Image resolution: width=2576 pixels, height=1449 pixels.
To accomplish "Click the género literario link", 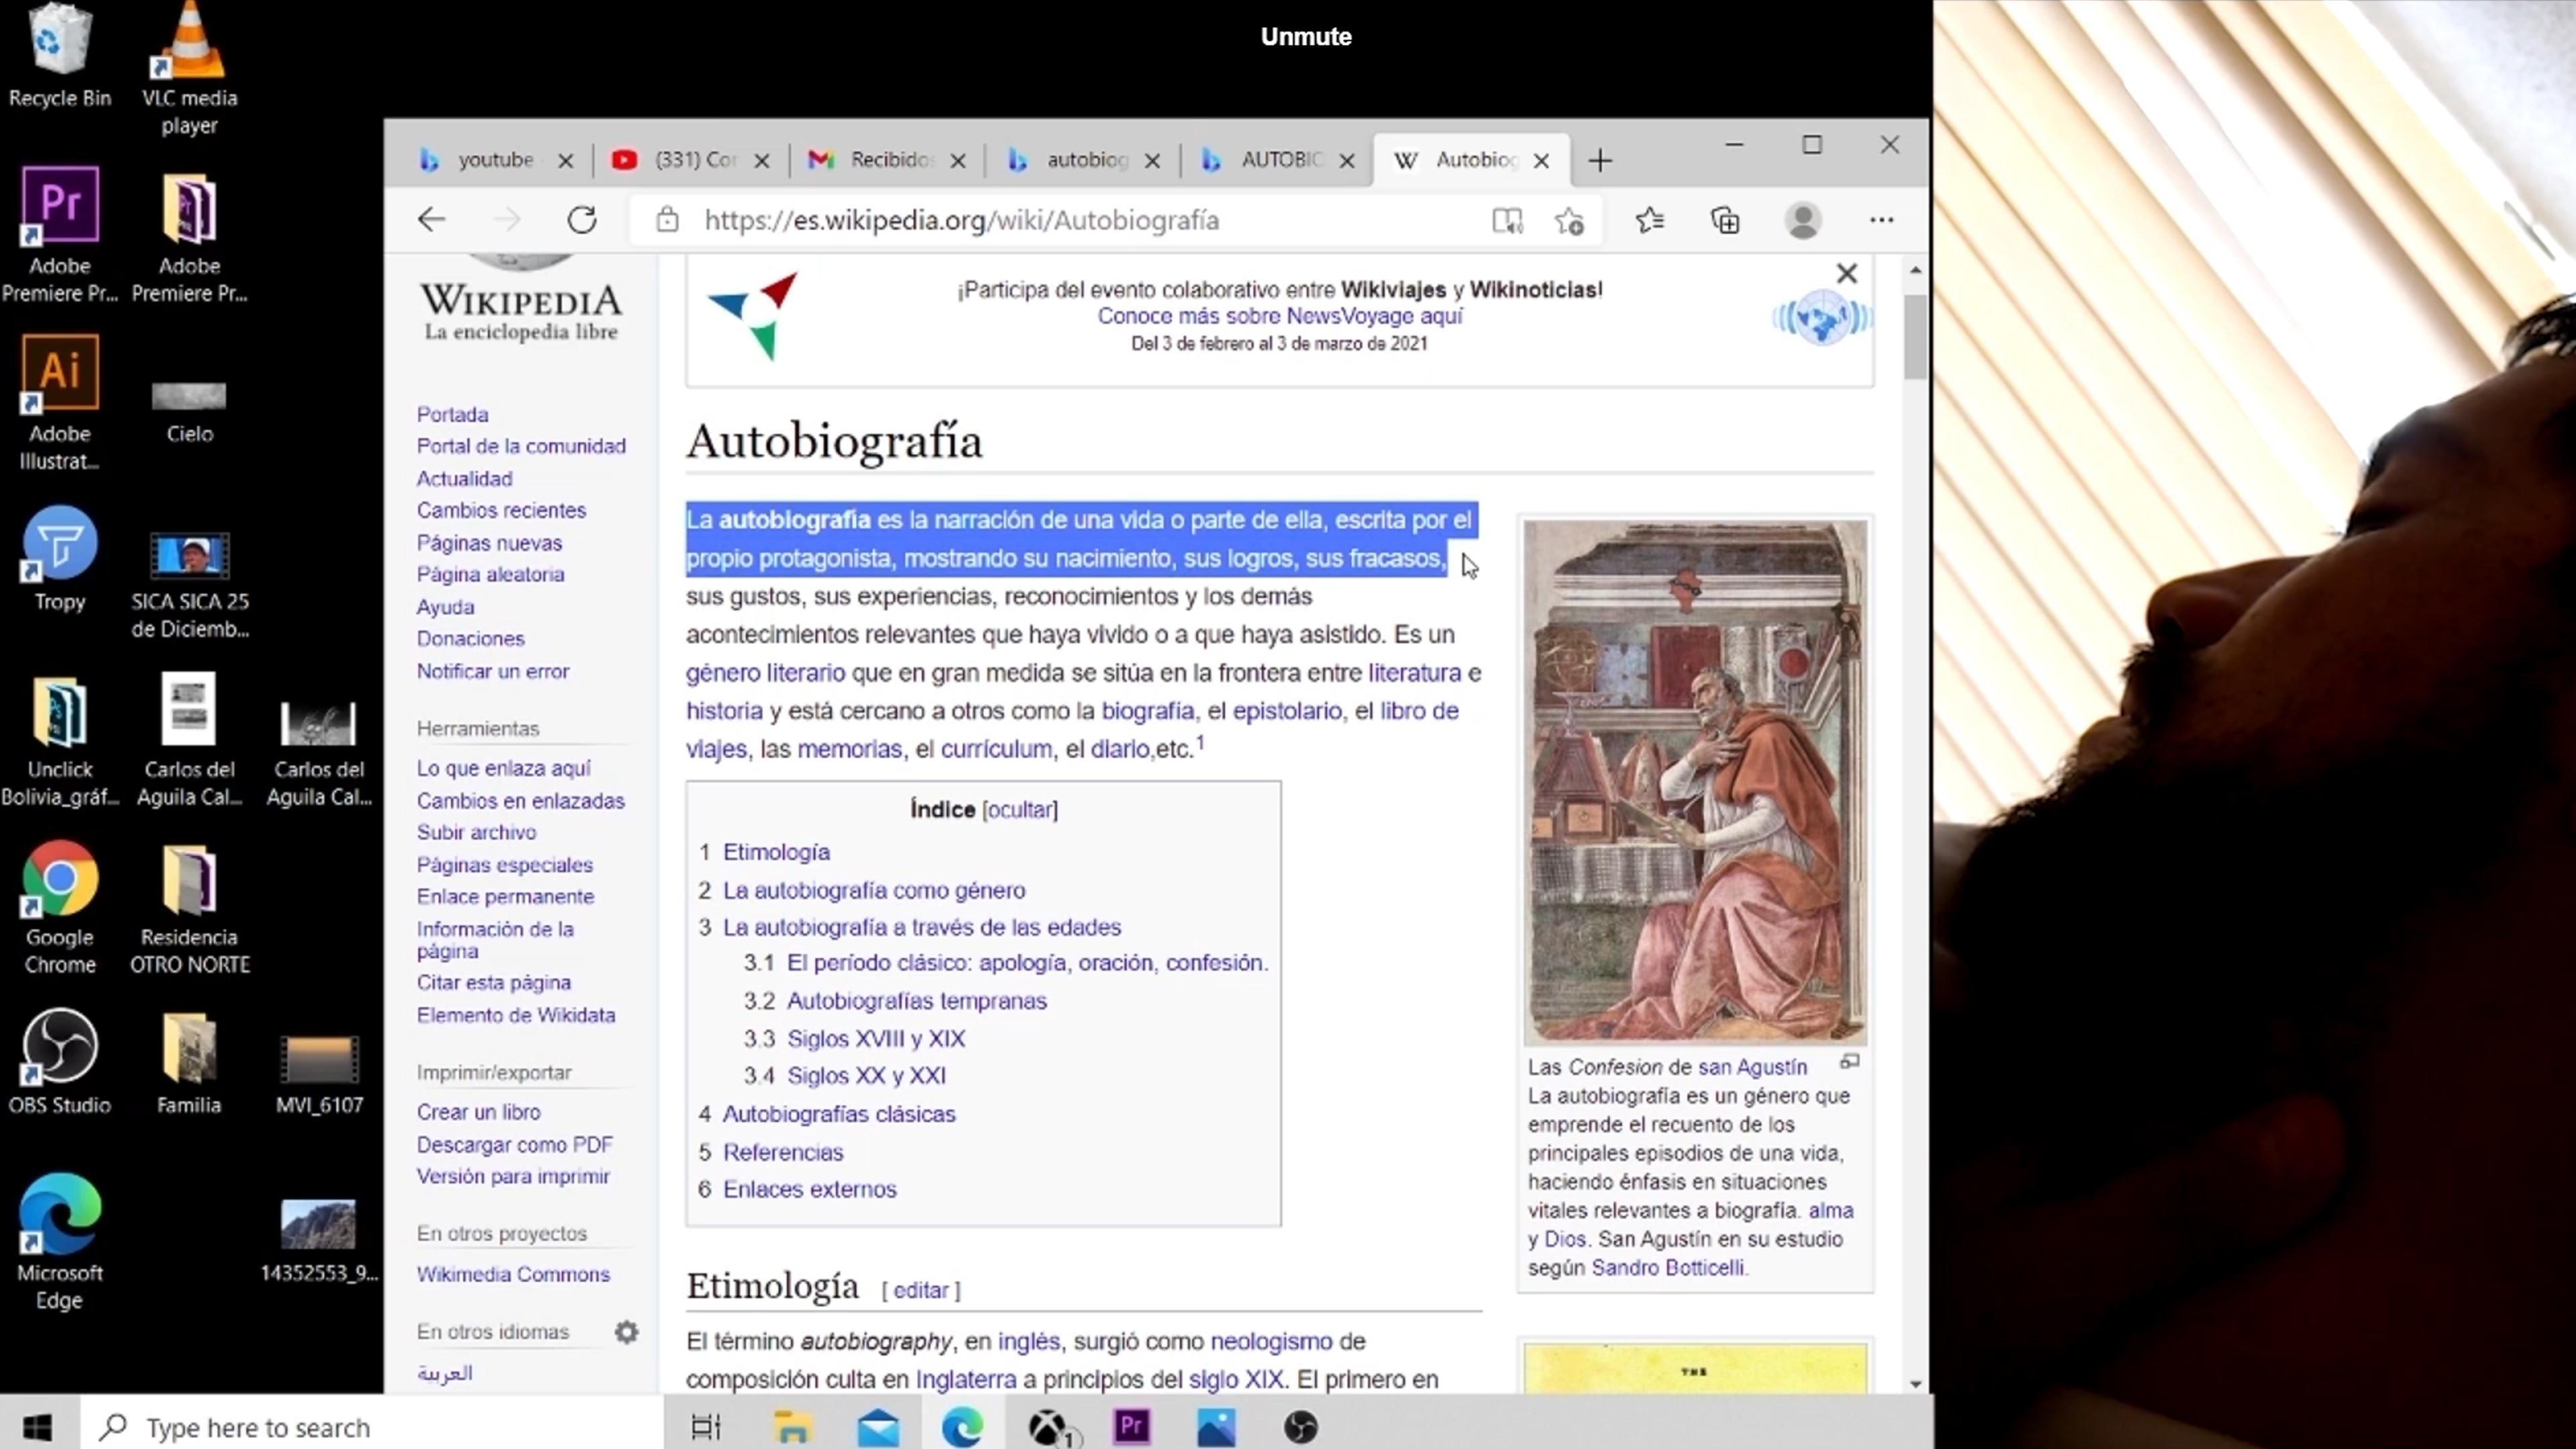I will (x=765, y=673).
